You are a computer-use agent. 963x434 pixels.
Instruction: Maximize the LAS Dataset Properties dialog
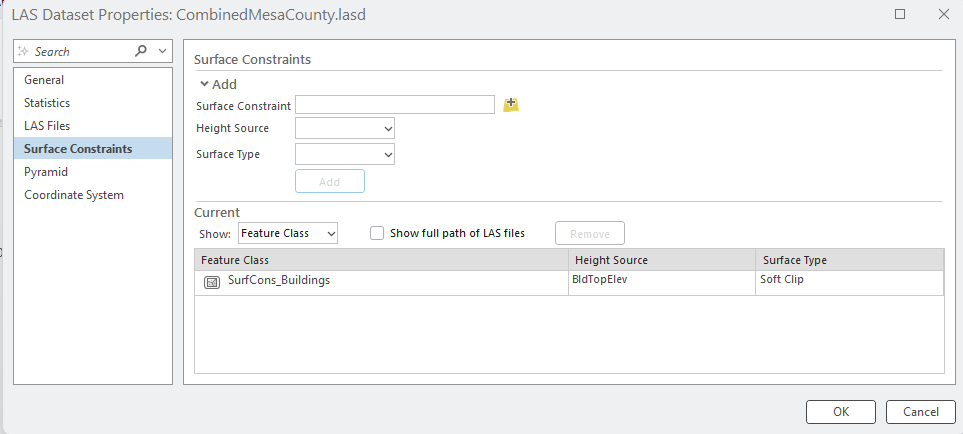(900, 14)
